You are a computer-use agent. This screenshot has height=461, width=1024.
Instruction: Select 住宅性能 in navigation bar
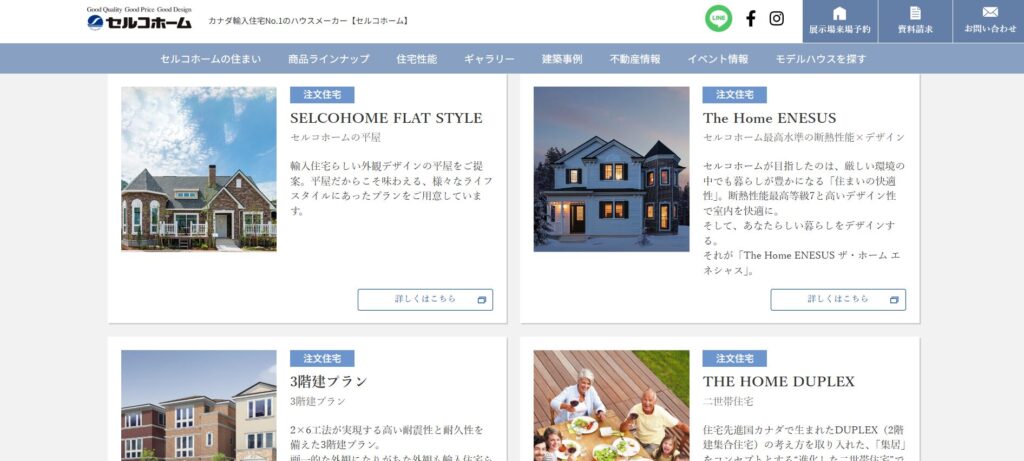417,59
